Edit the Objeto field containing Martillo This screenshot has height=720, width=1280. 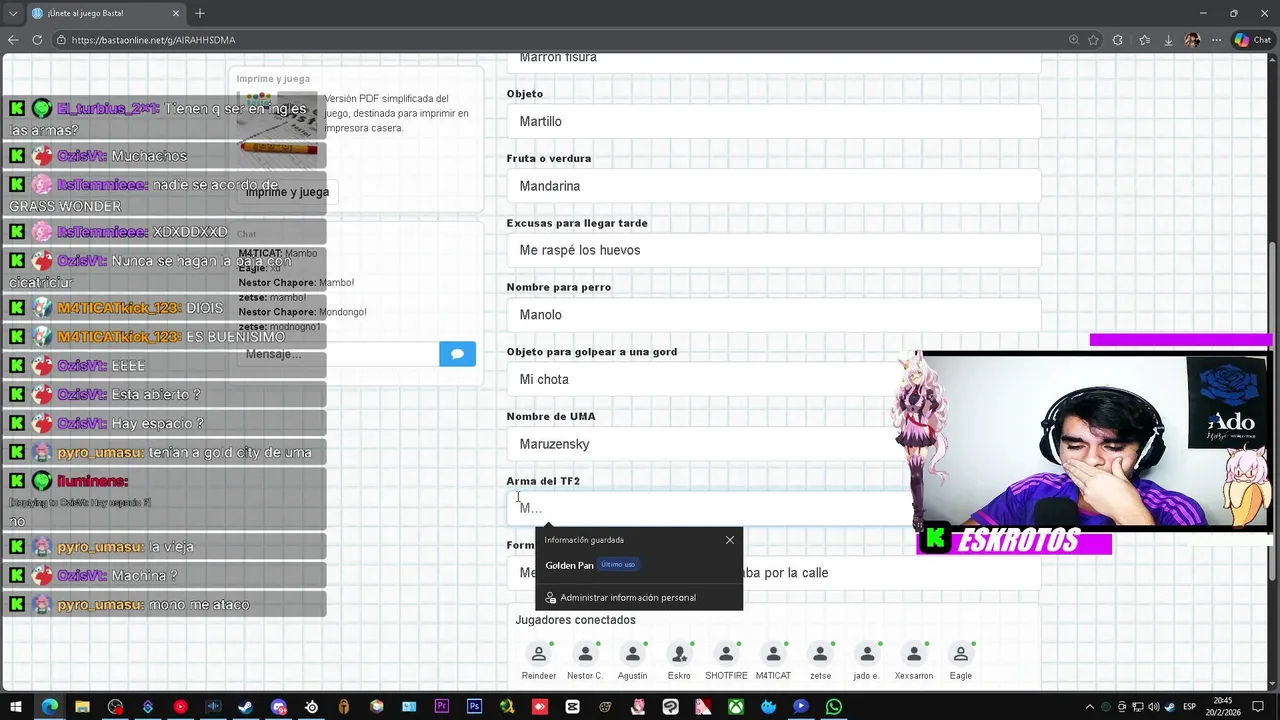(773, 121)
